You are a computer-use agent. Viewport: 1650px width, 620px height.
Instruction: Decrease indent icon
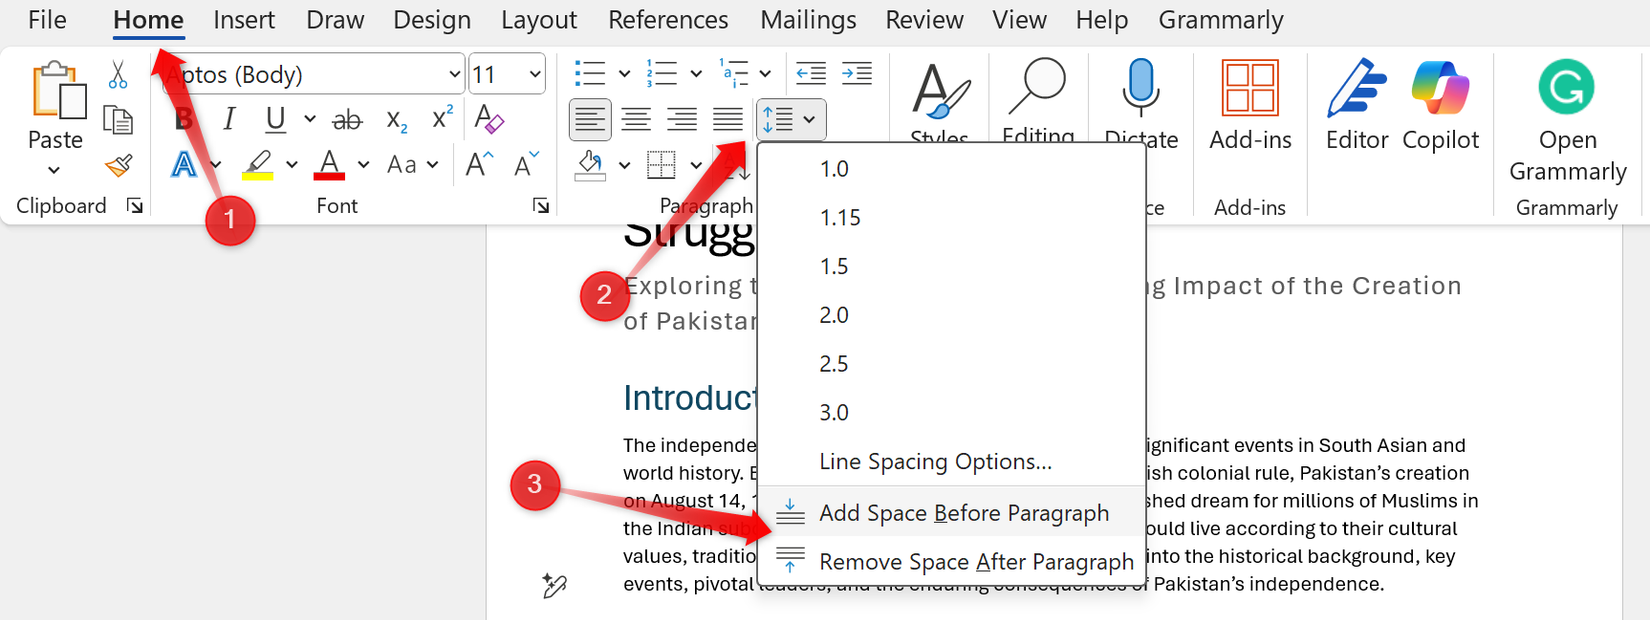810,73
